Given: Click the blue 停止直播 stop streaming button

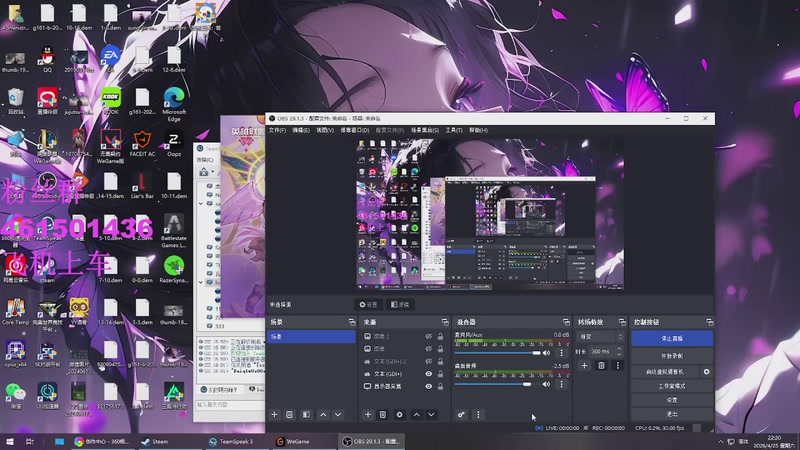Looking at the screenshot, I should tap(672, 338).
